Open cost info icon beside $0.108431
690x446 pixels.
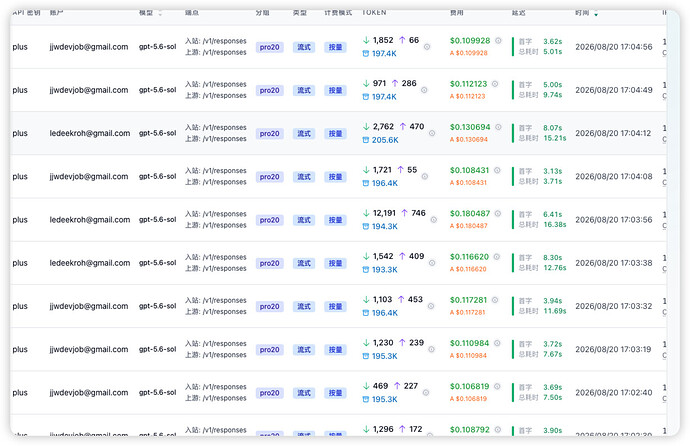[x=497, y=170]
